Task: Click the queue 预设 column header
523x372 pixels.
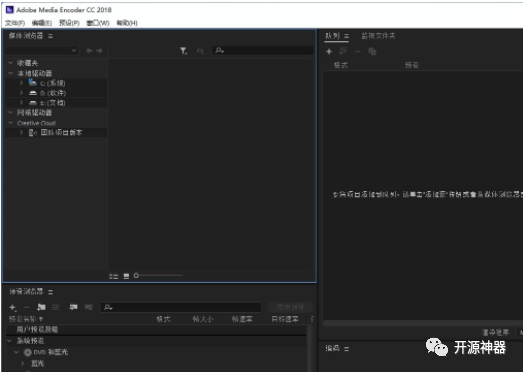Action: [412, 65]
